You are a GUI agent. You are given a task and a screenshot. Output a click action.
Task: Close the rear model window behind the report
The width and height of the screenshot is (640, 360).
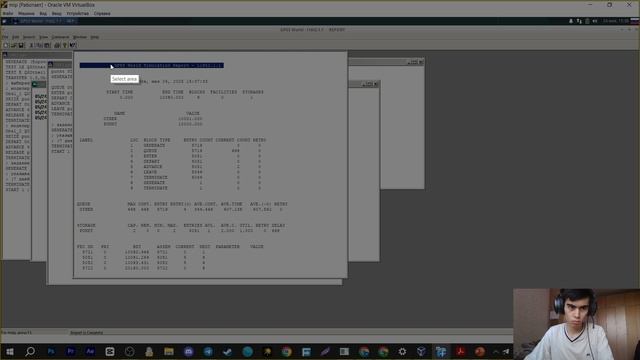[x=421, y=62]
